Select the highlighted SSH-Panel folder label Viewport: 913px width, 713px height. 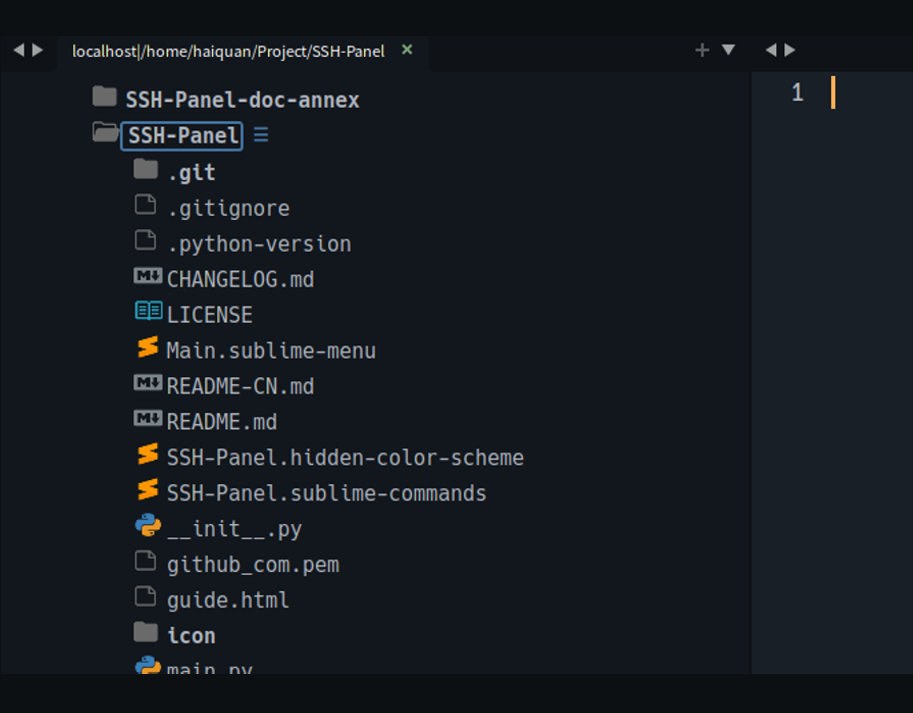coord(182,136)
